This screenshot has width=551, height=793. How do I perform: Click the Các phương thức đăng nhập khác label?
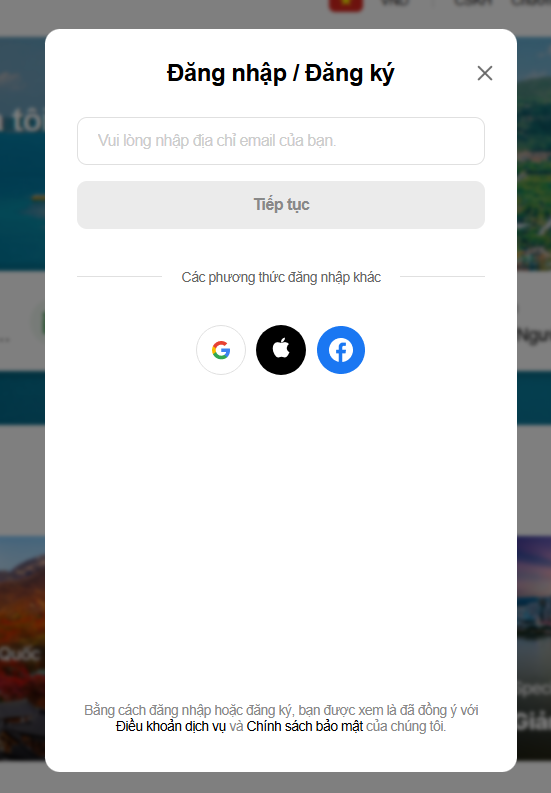coord(281,277)
